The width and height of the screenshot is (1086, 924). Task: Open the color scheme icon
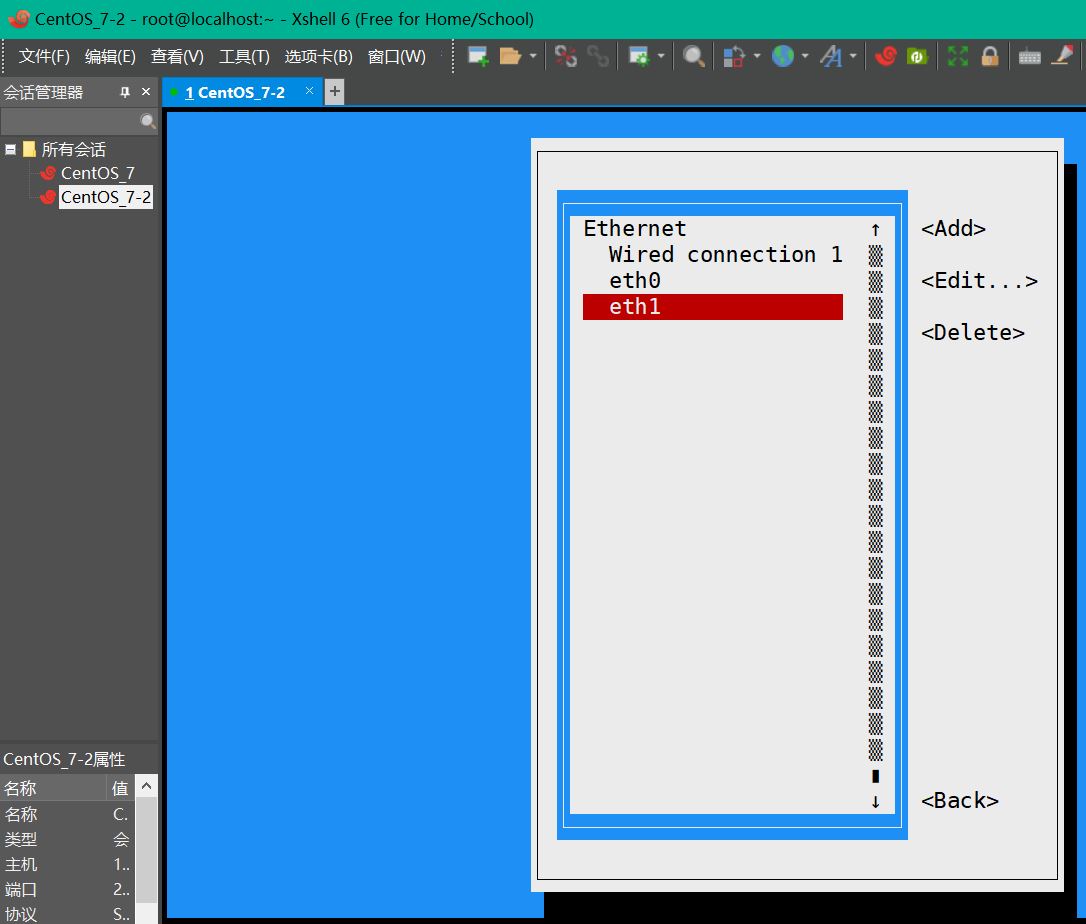(x=733, y=56)
